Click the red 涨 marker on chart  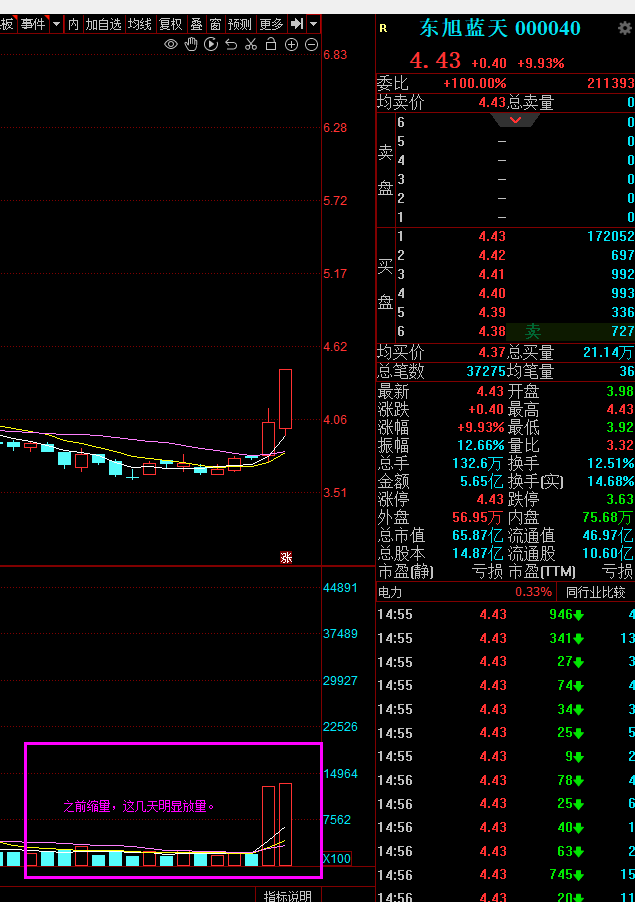(x=286, y=557)
